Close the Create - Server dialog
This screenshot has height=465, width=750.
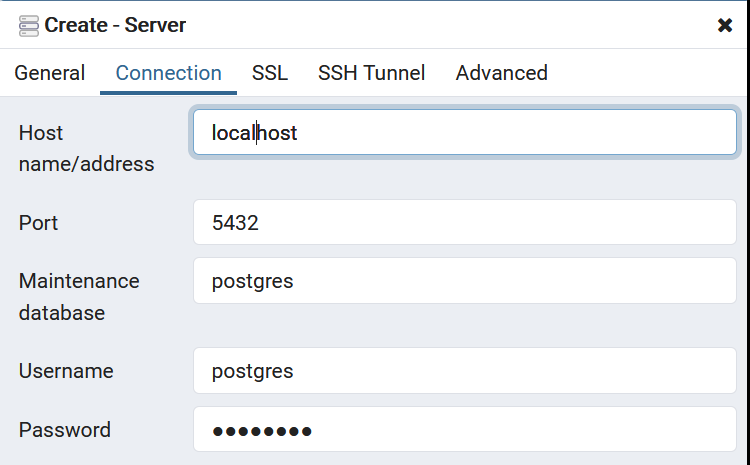pyautogui.click(x=725, y=25)
